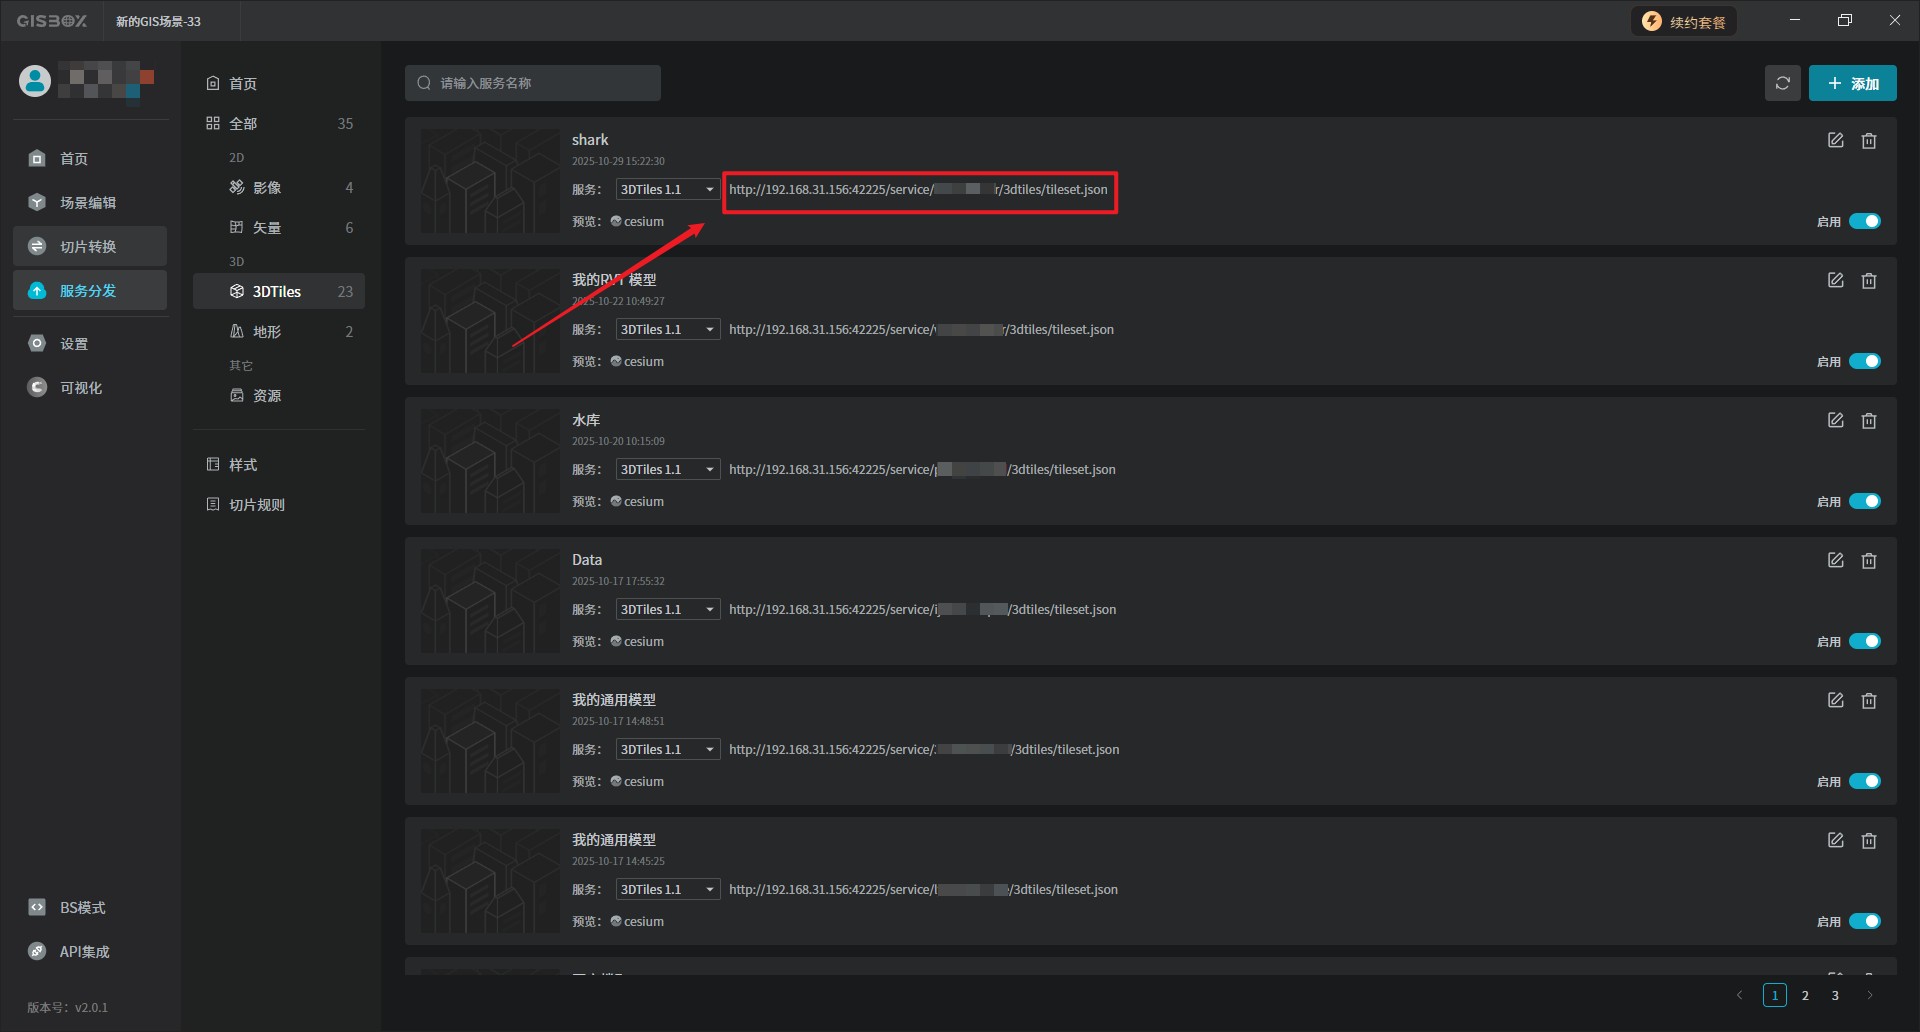Open the service type dropdown for 水库

click(667, 470)
